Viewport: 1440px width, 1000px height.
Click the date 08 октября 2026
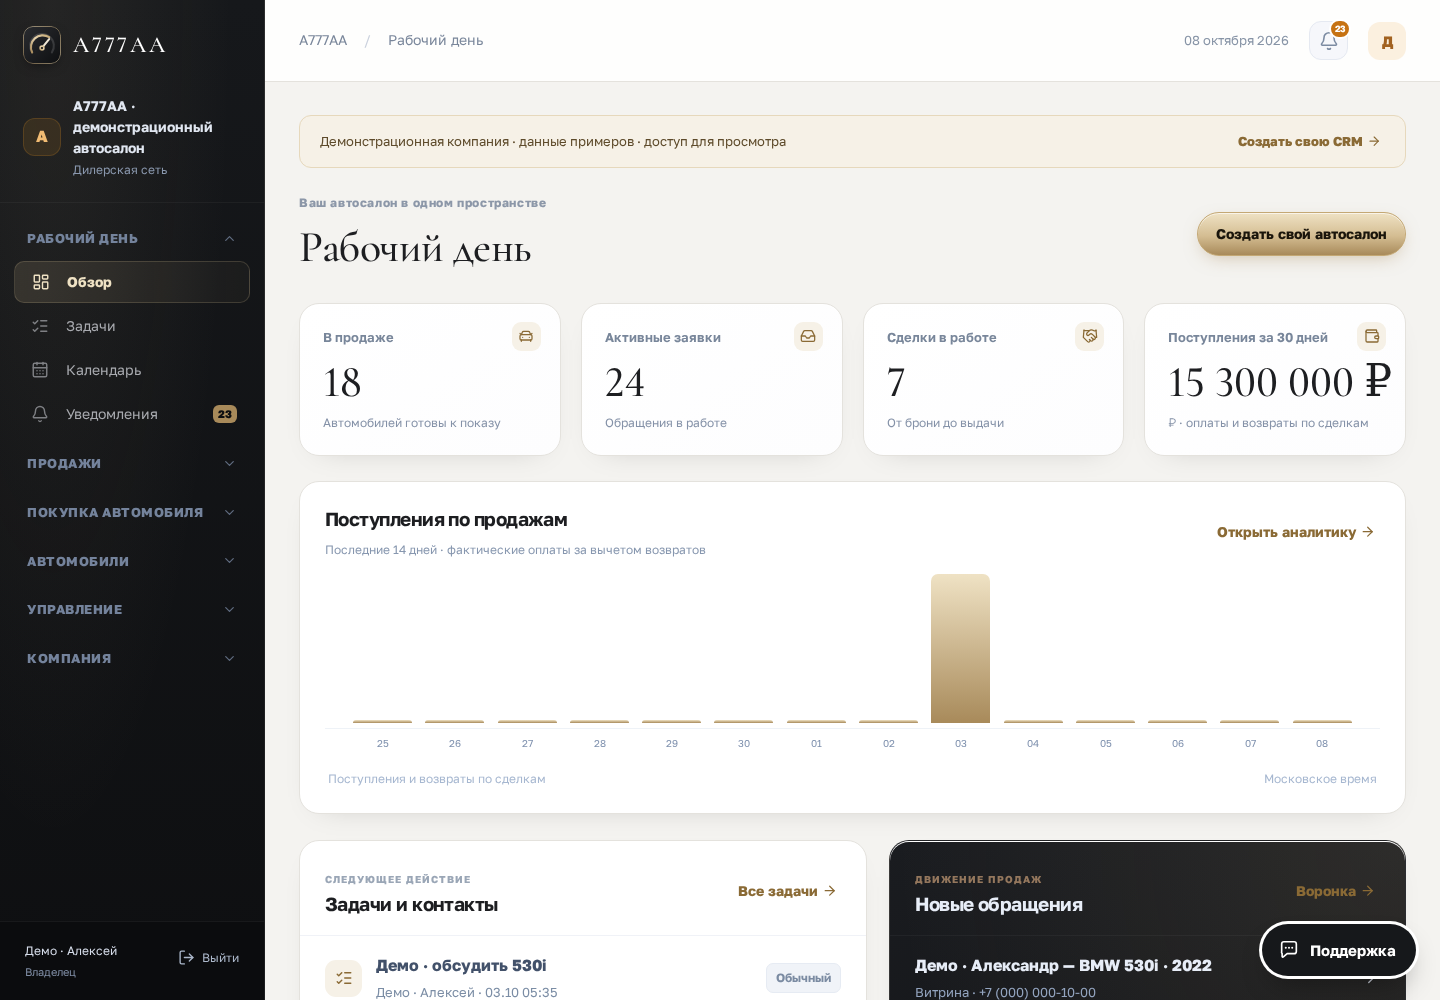point(1236,41)
